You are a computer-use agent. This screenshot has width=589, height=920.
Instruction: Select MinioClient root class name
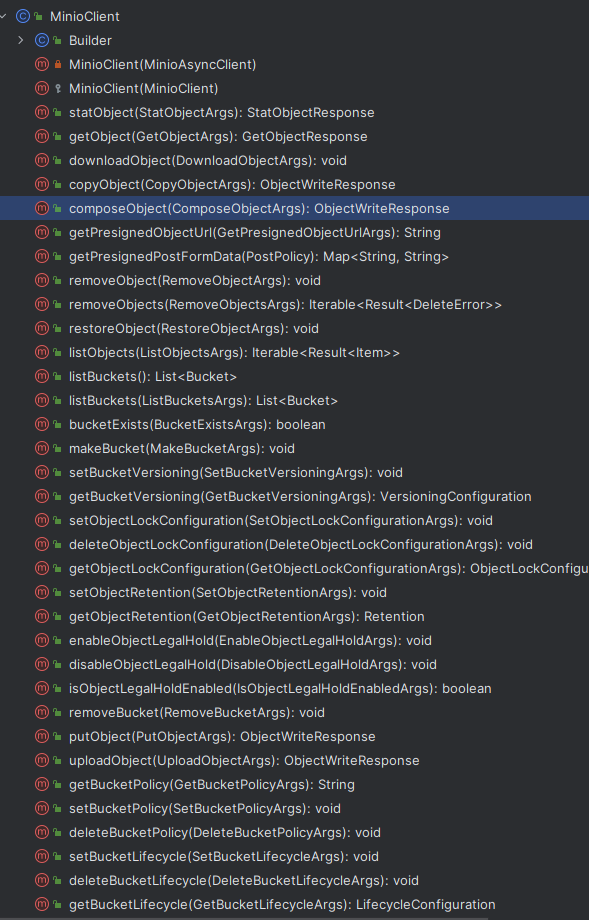pyautogui.click(x=84, y=16)
